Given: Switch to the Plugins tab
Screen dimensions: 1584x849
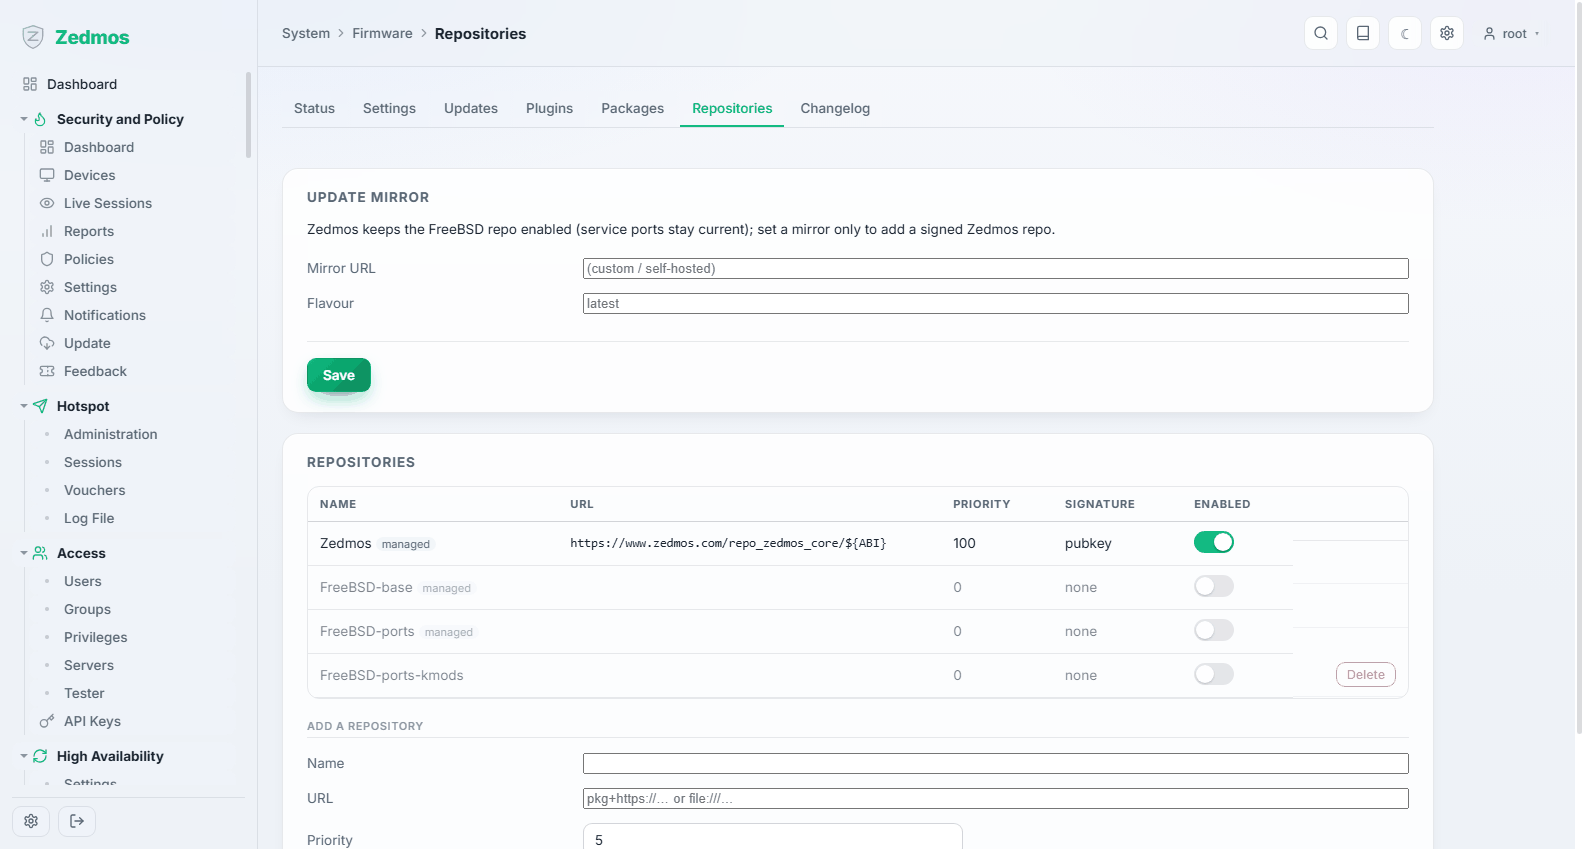Looking at the screenshot, I should [549, 108].
